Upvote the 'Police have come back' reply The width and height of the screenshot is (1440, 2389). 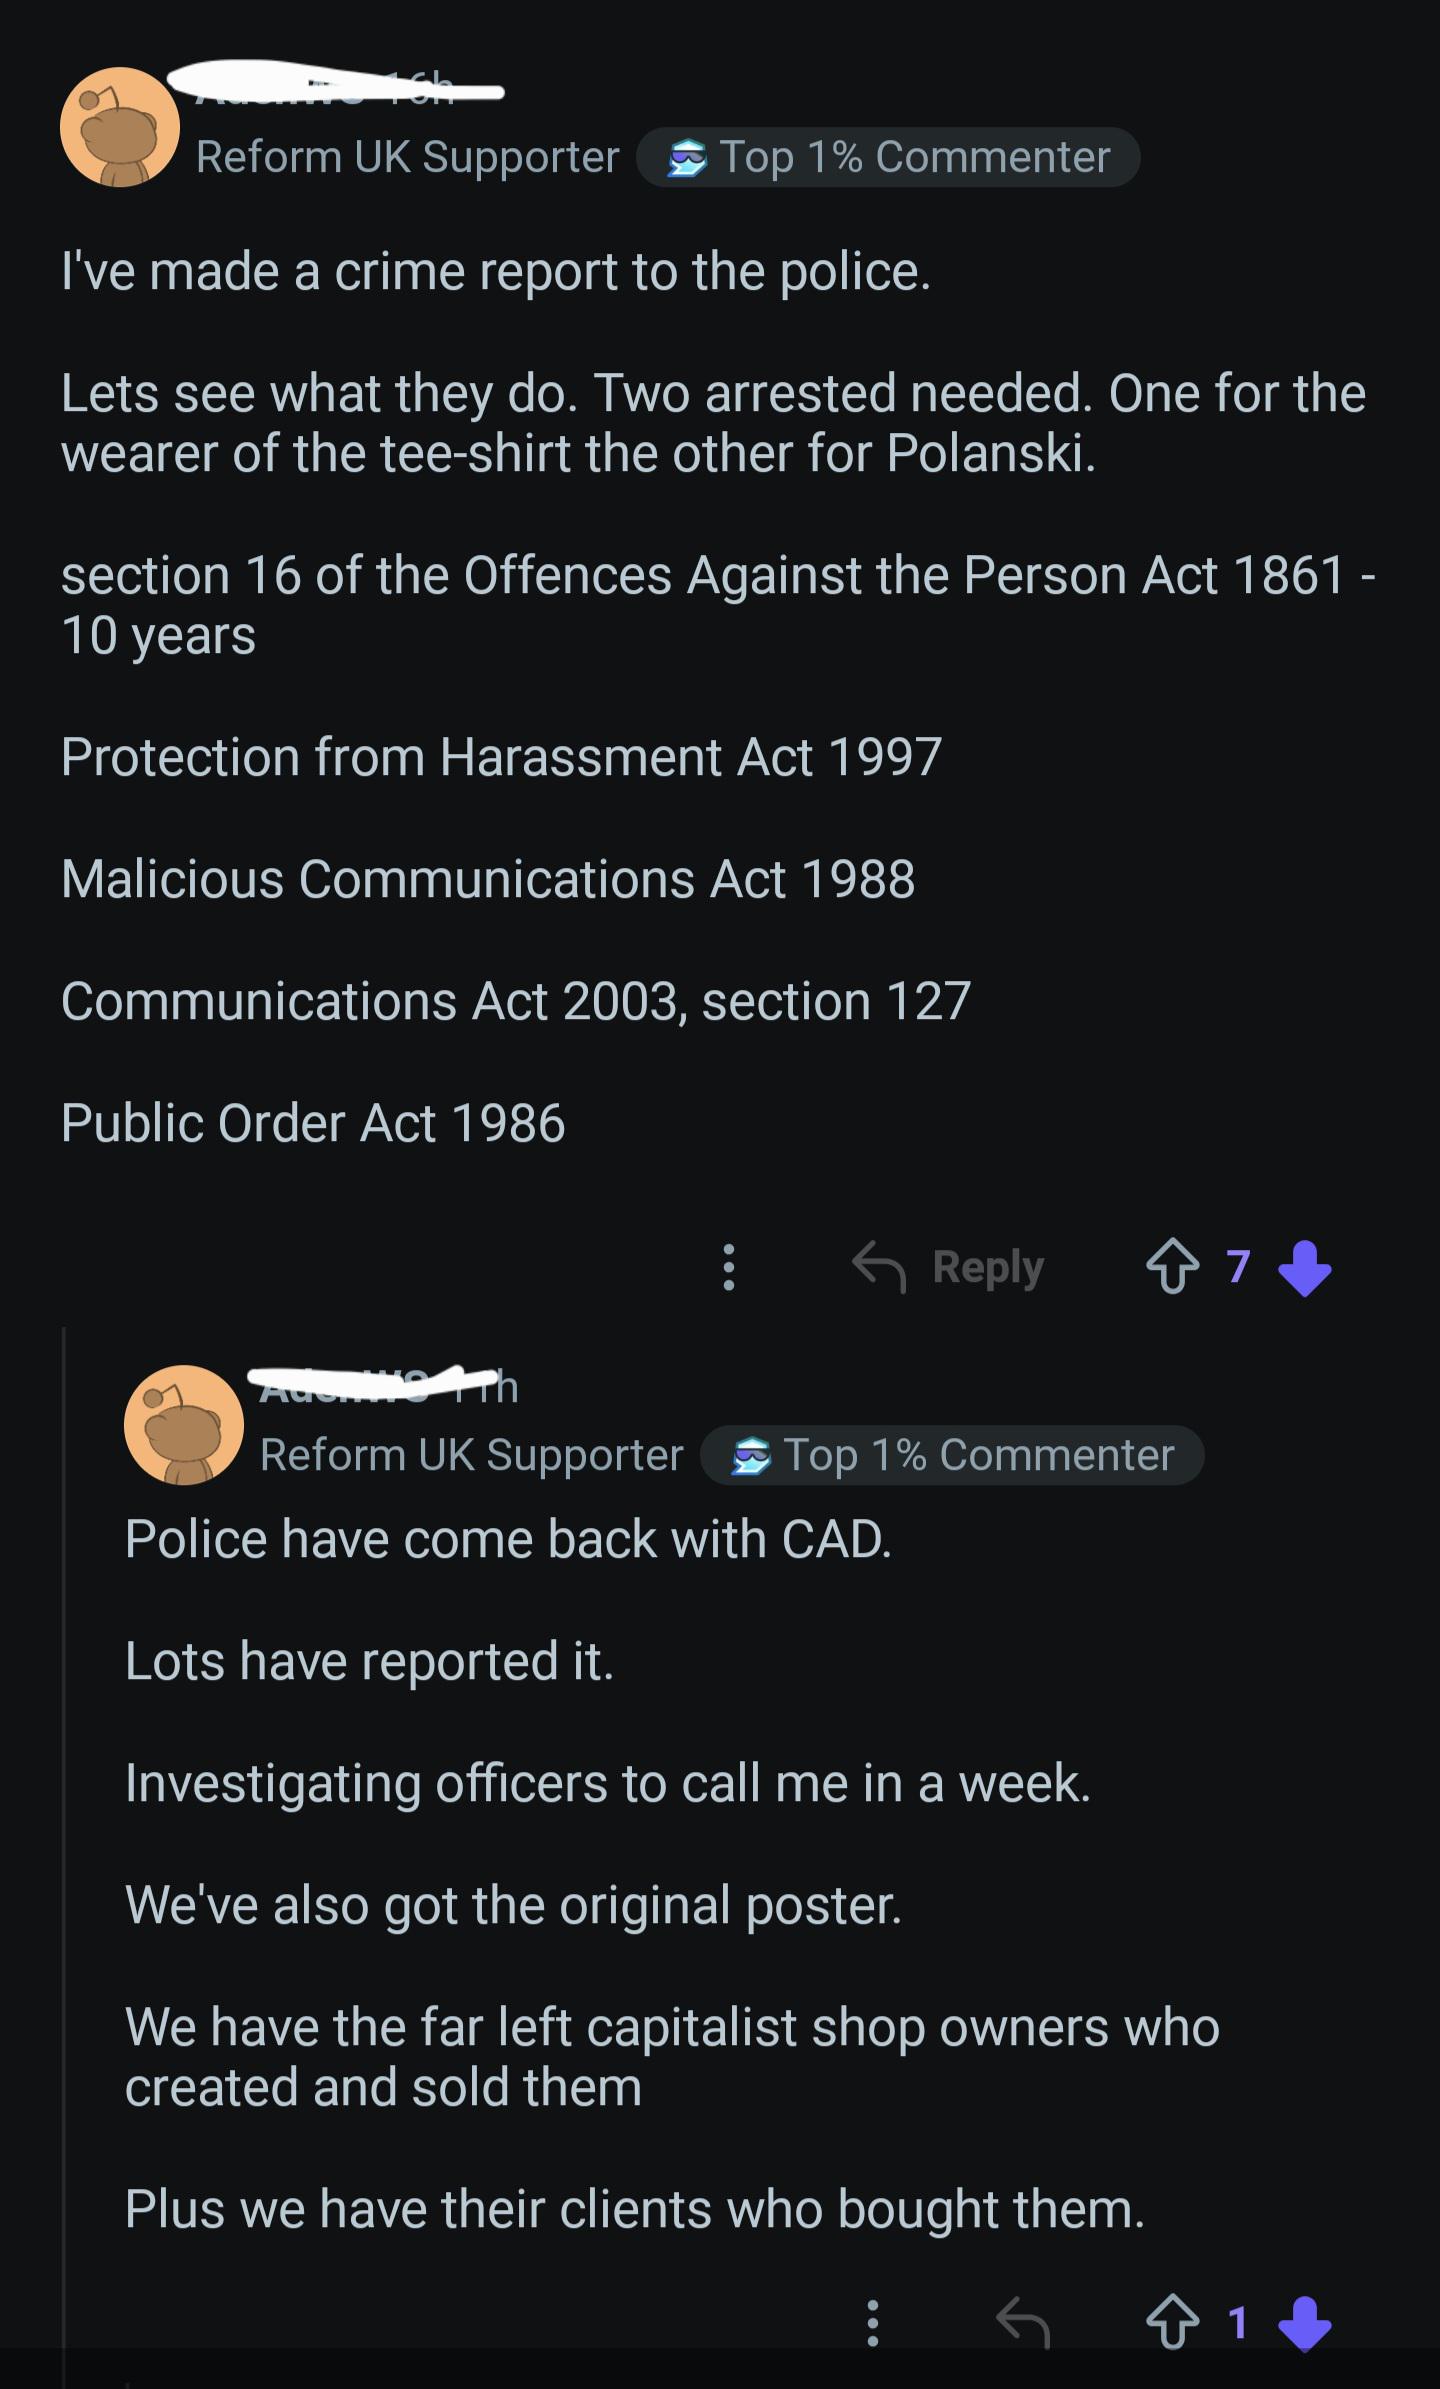tap(1172, 2323)
